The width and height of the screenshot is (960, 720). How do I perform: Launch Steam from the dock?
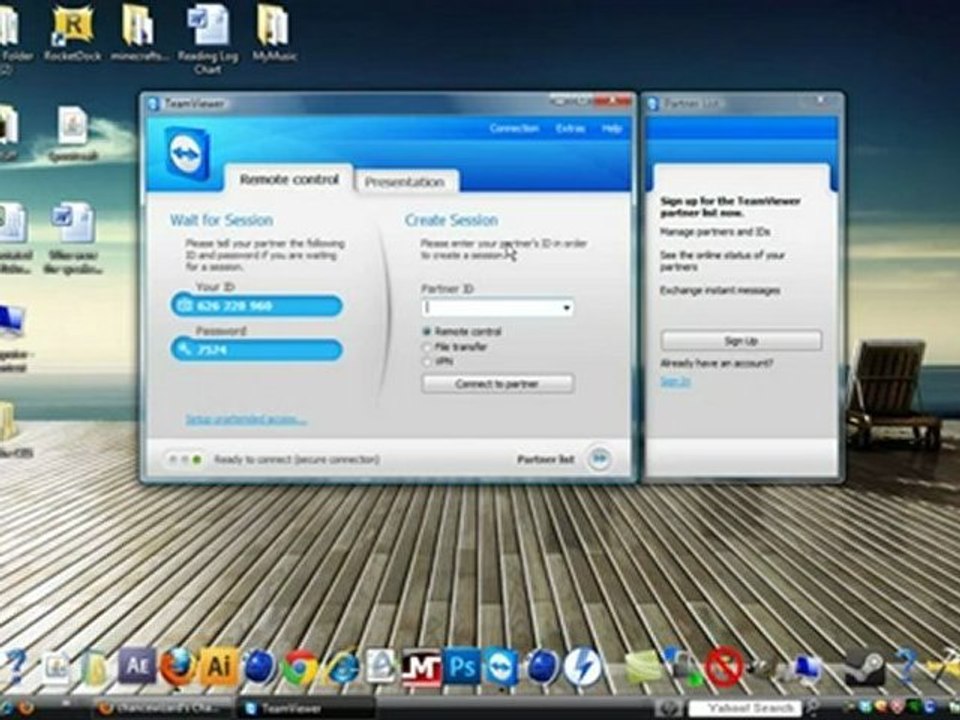point(864,667)
